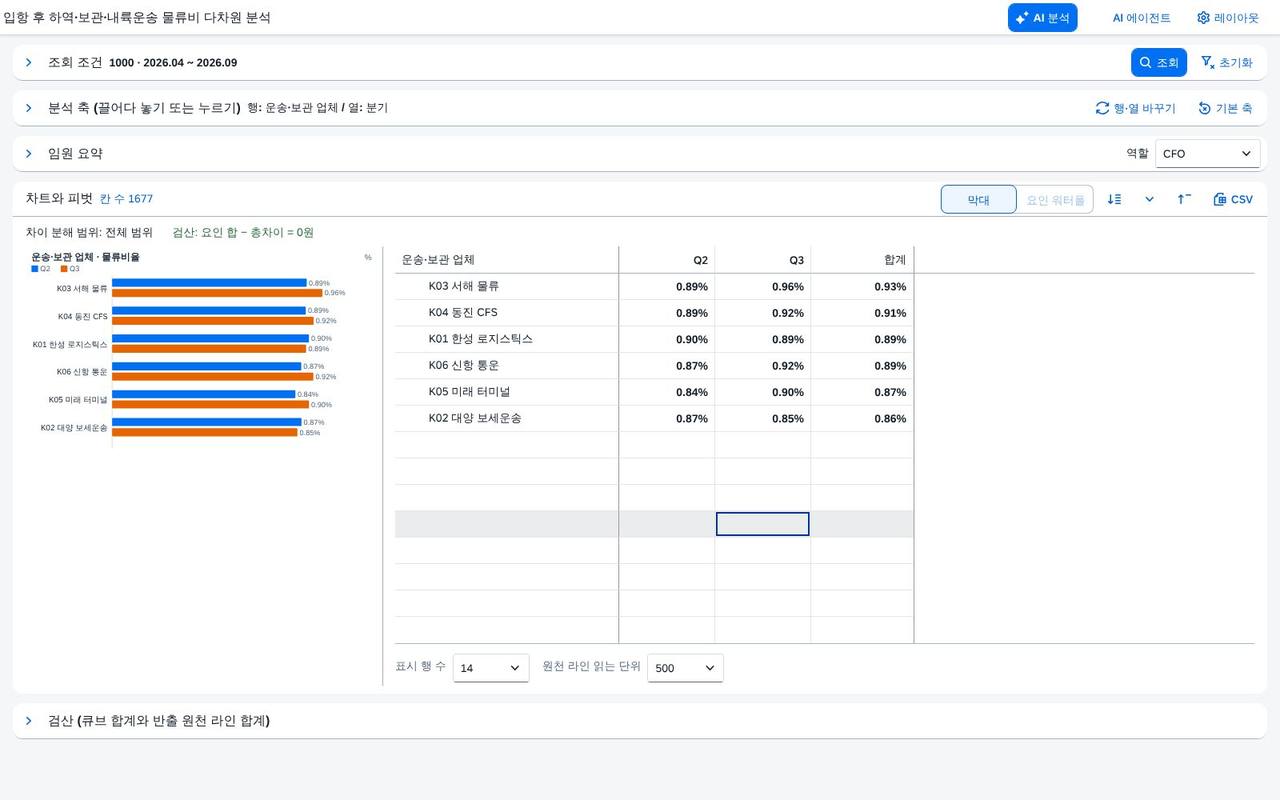Restore default axes with 기본 축

1225,108
